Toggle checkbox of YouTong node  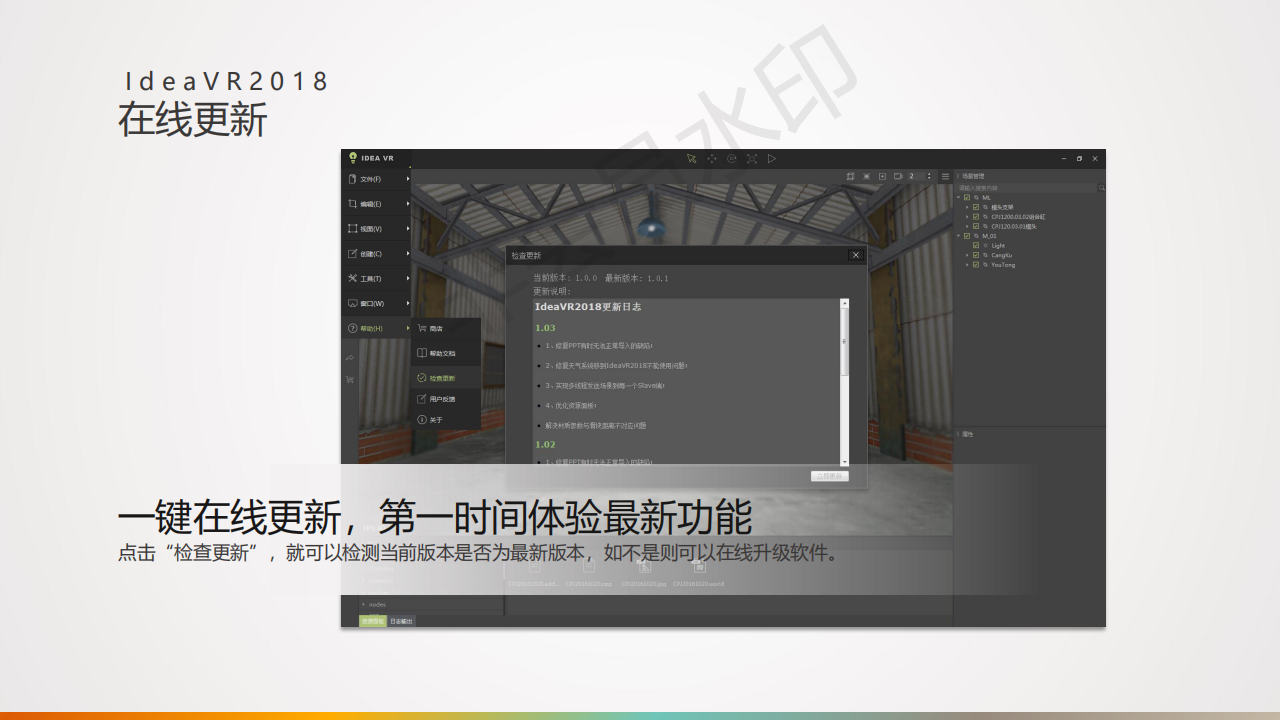click(976, 265)
